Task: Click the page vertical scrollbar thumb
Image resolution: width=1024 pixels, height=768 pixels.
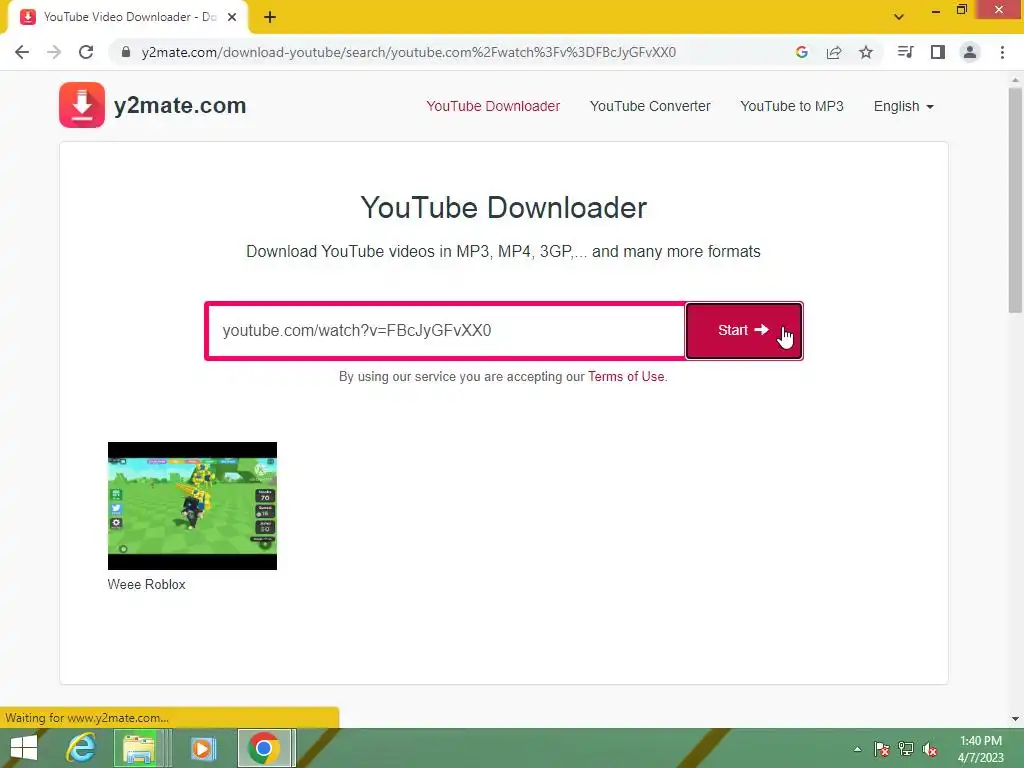Action: pyautogui.click(x=1015, y=199)
